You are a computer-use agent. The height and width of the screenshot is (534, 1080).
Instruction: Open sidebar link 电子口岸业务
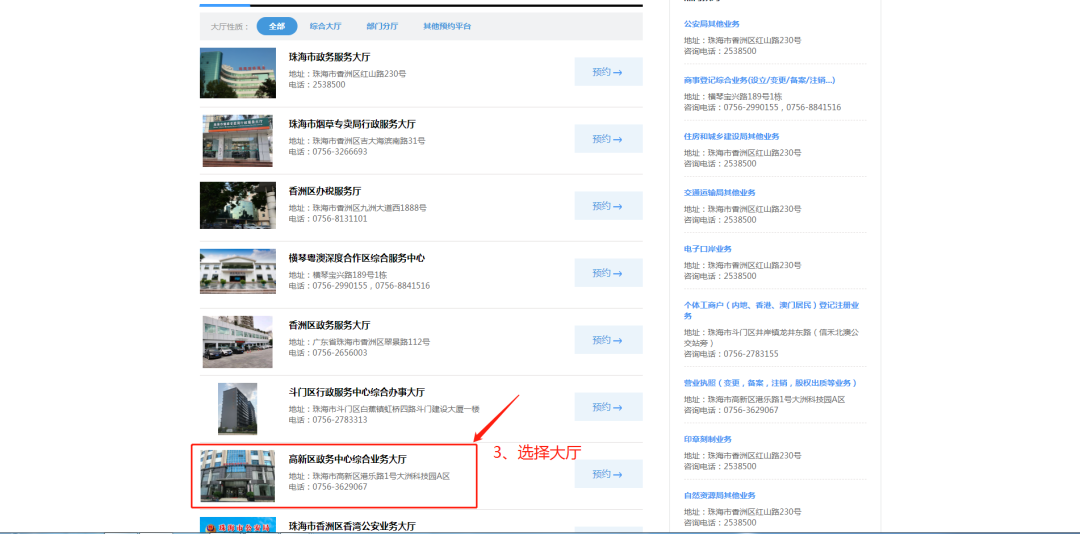pyautogui.click(x=707, y=249)
